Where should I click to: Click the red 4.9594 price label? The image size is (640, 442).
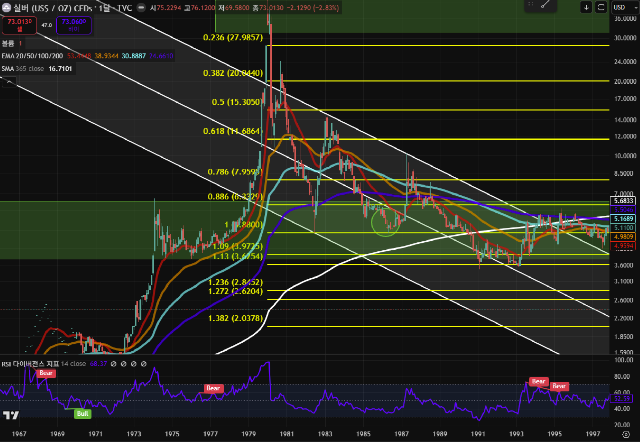click(x=623, y=246)
